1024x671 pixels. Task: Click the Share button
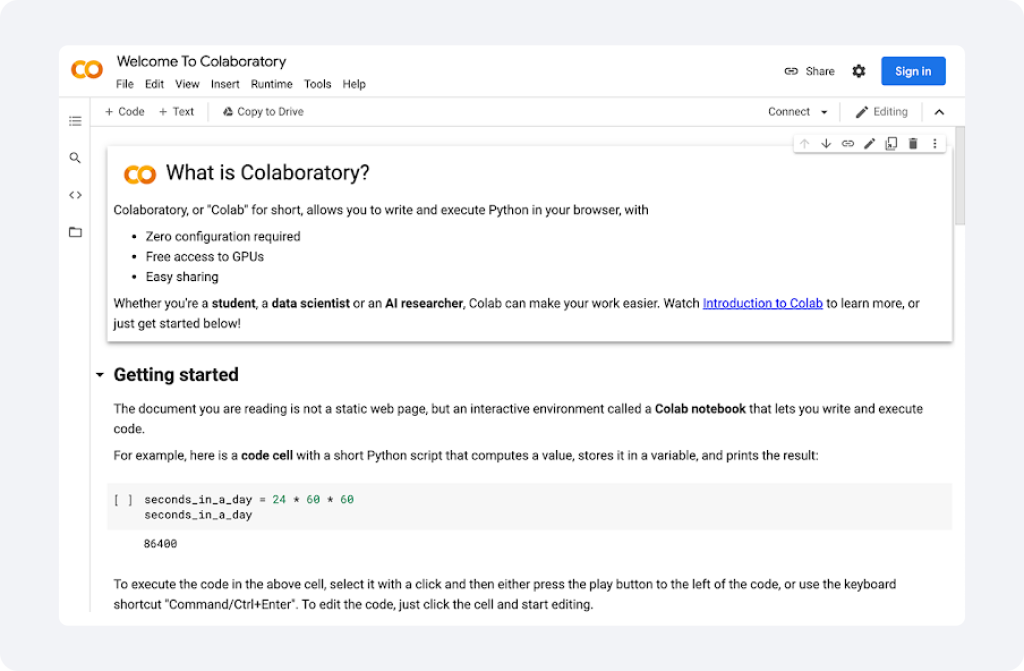(x=810, y=71)
